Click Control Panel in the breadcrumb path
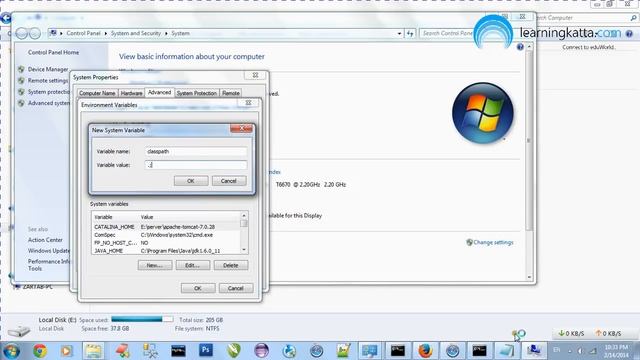Screen dimensions: 640x360 pos(83,33)
